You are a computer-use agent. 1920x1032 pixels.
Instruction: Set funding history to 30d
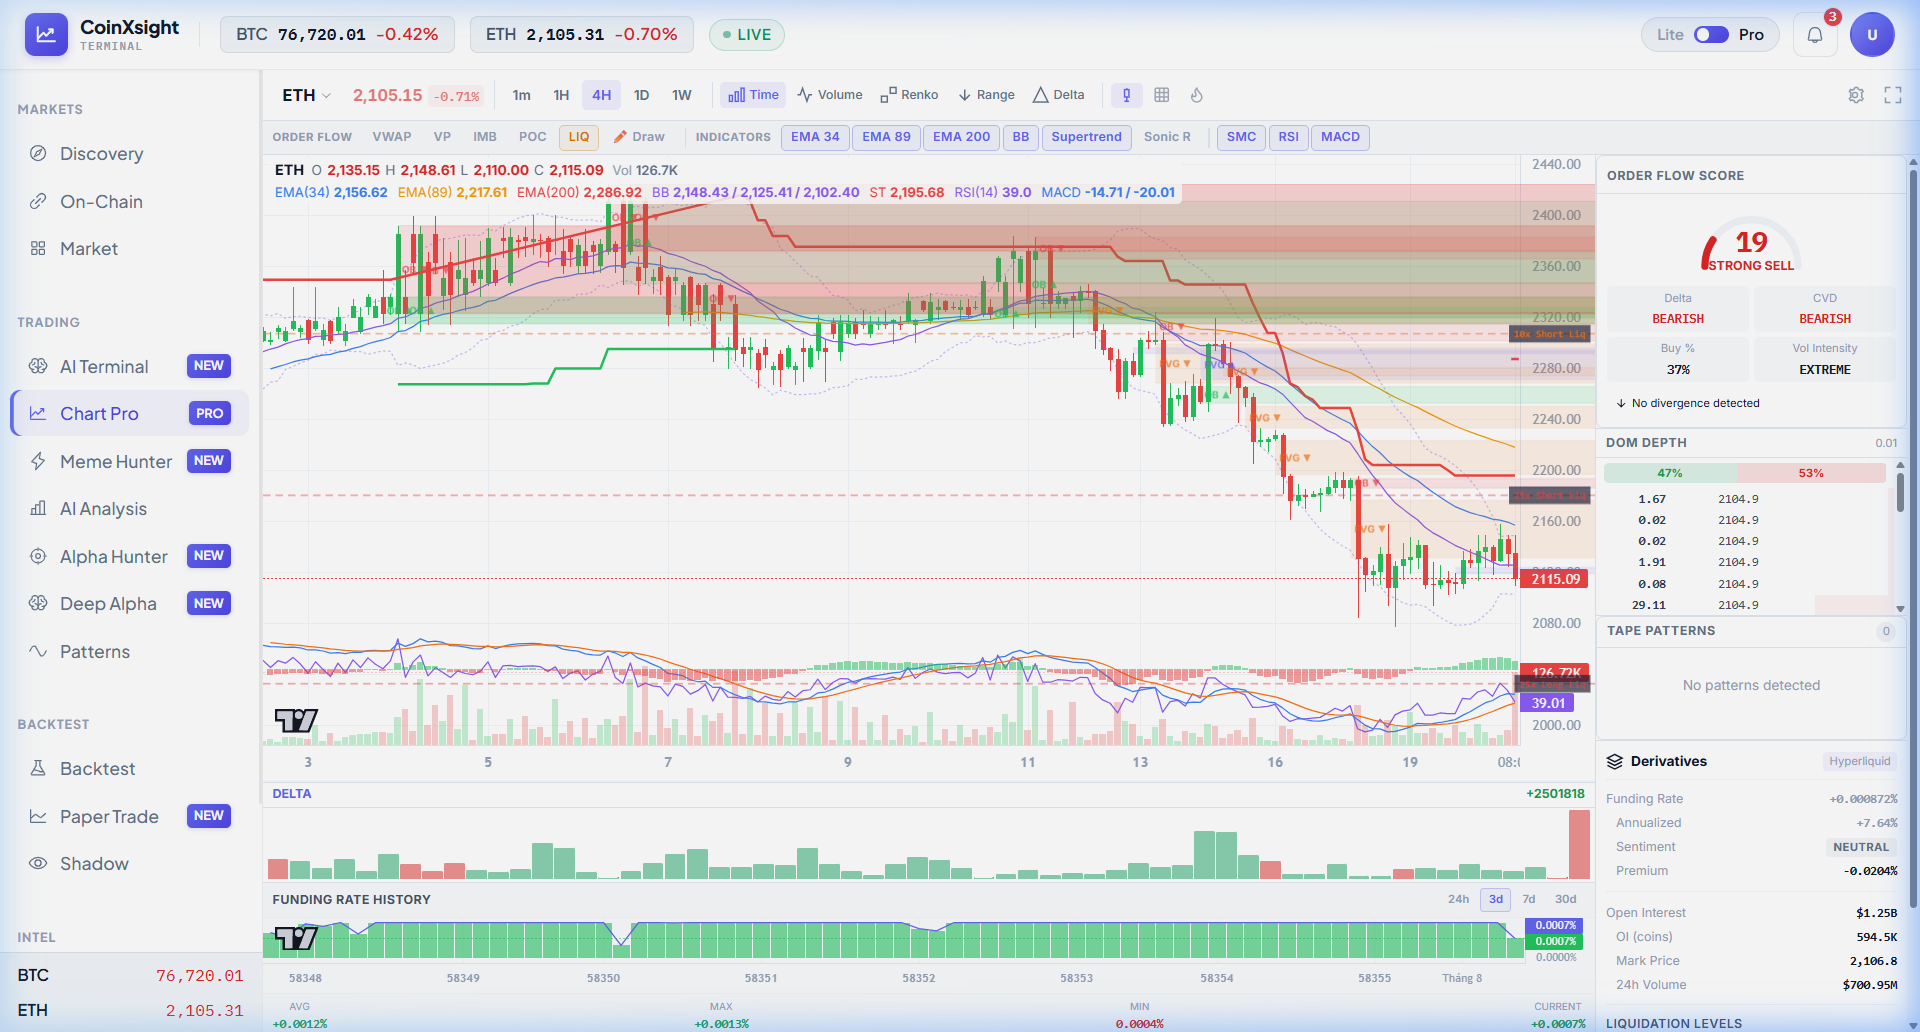pyautogui.click(x=1566, y=899)
